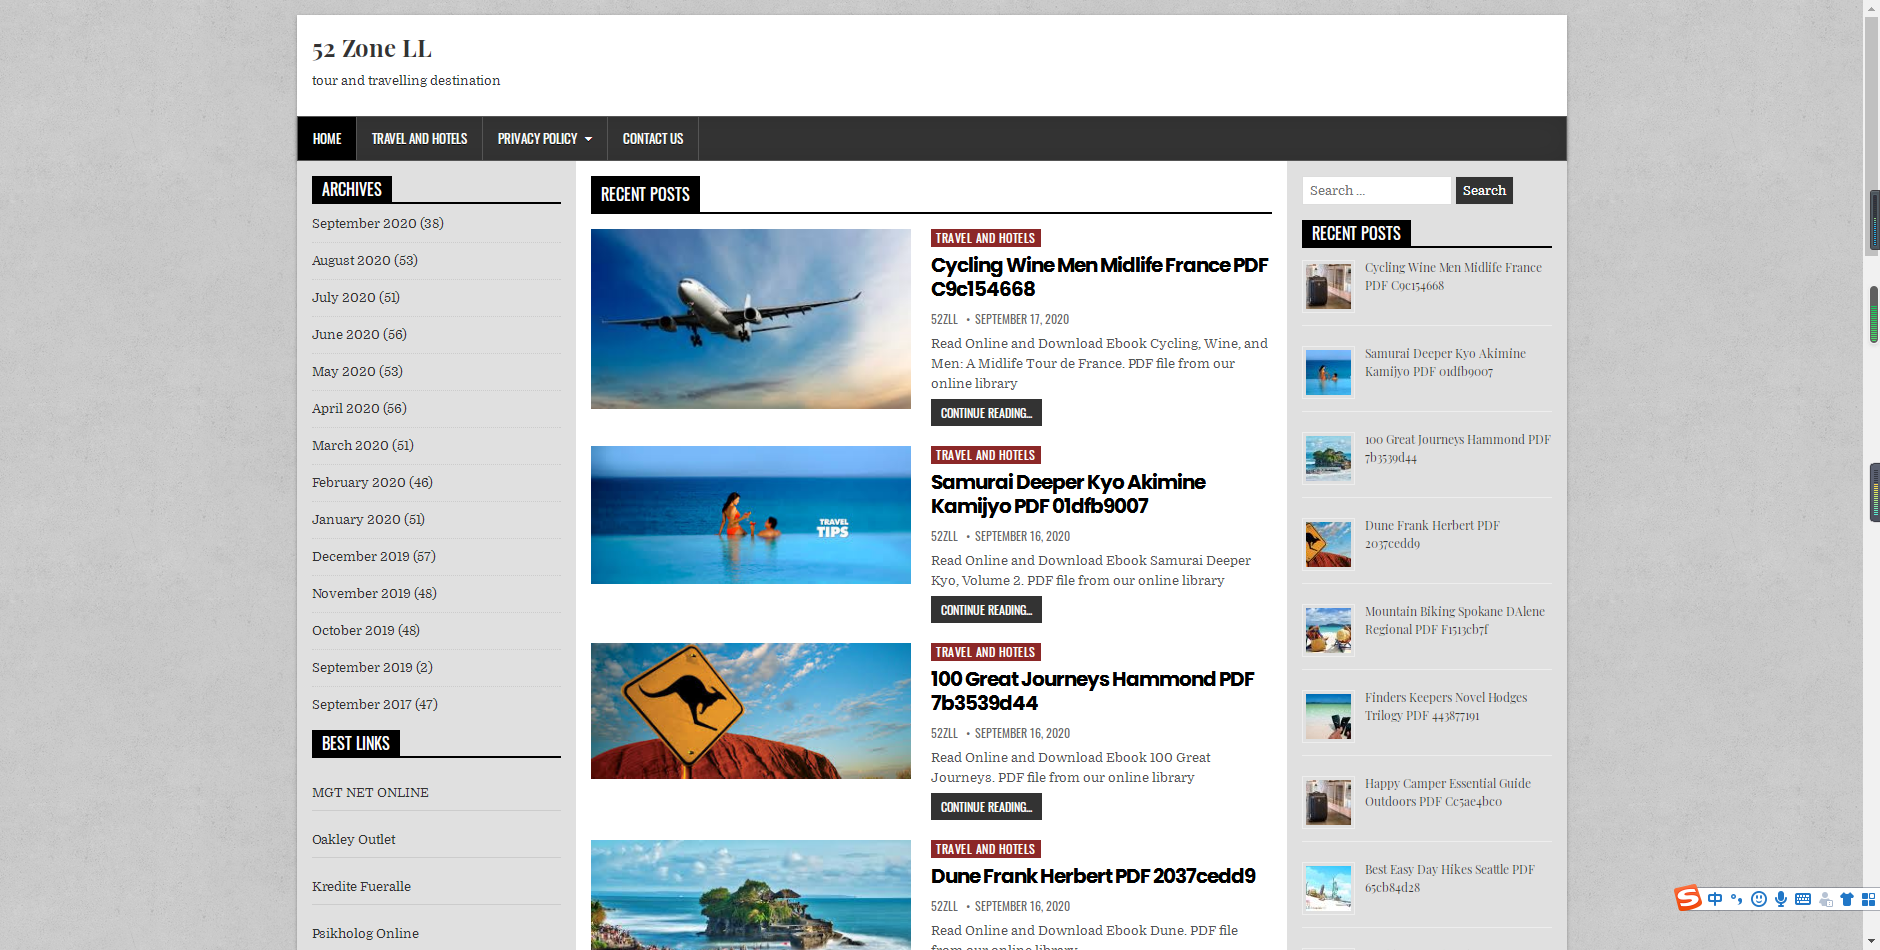Open September 2020 archive

[364, 223]
